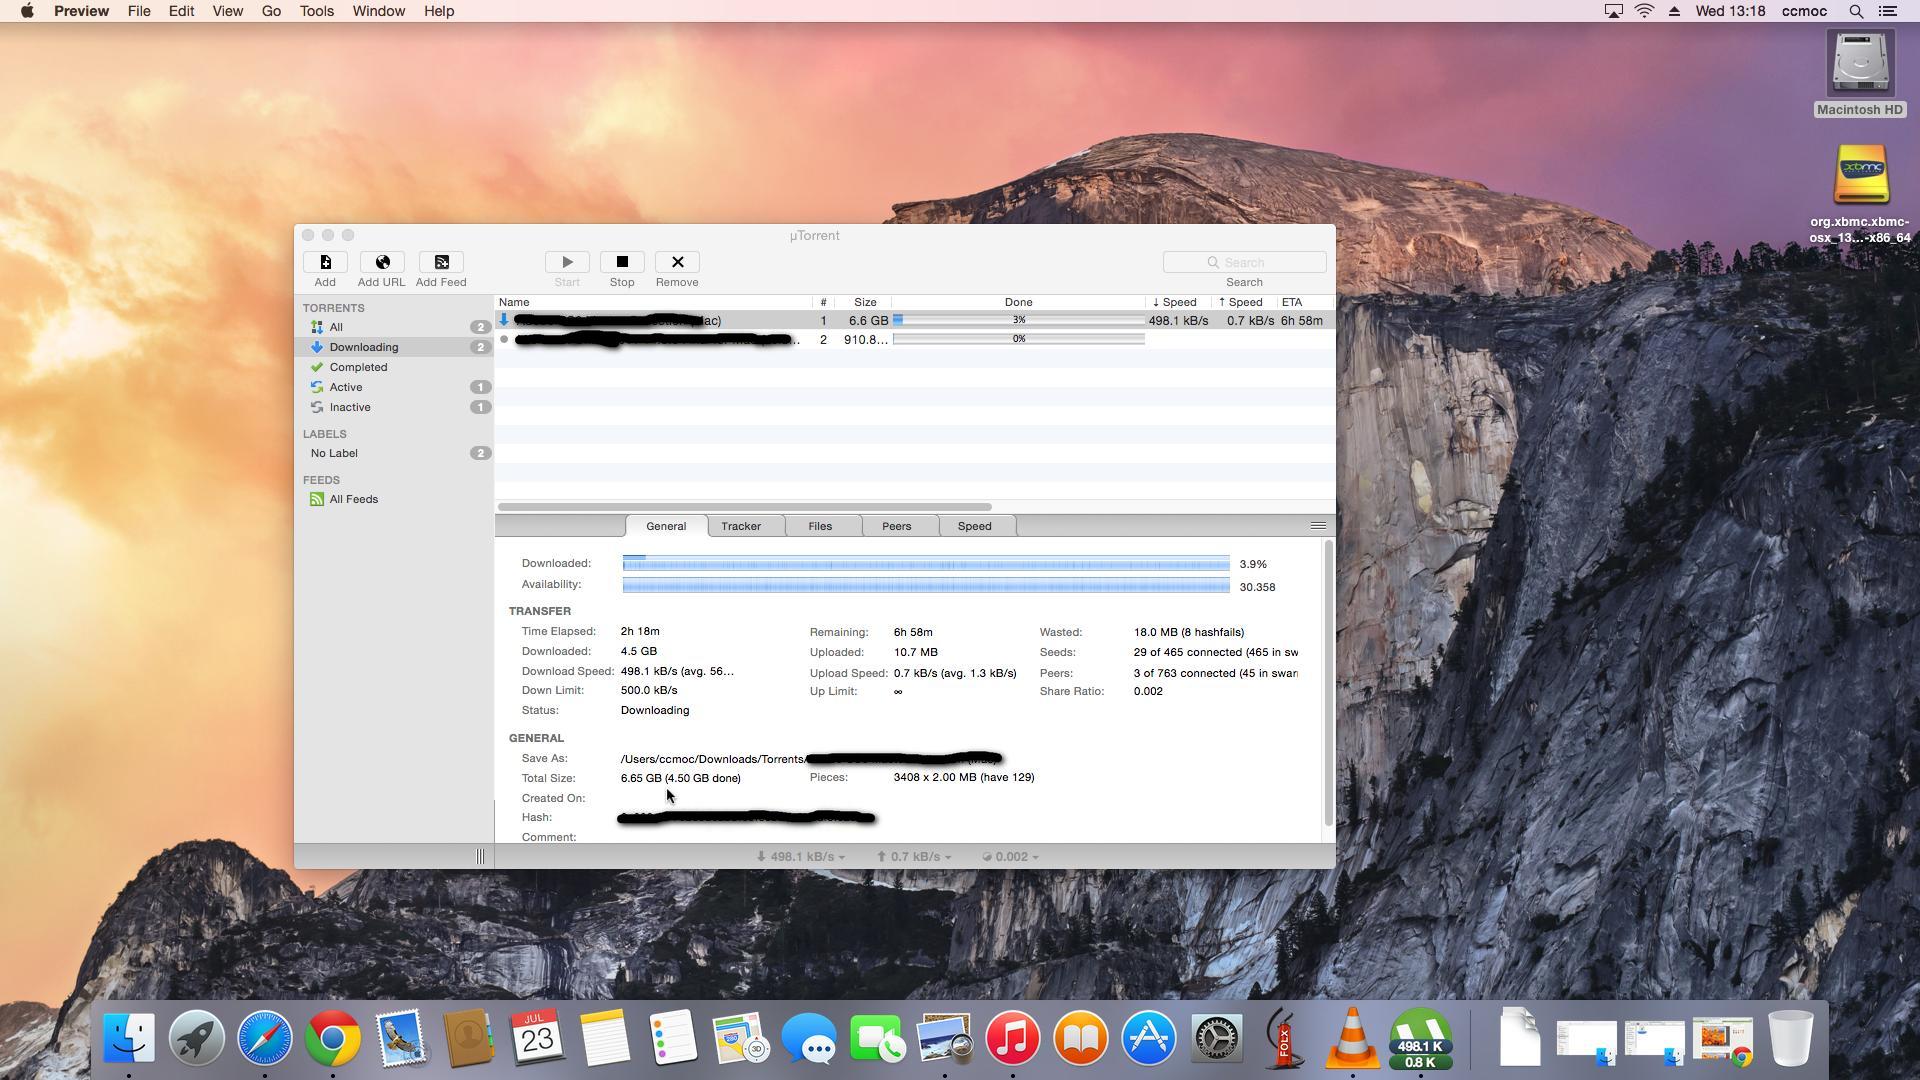Click the ETA value 6h 58m
The image size is (1920, 1080).
[x=1302, y=321]
